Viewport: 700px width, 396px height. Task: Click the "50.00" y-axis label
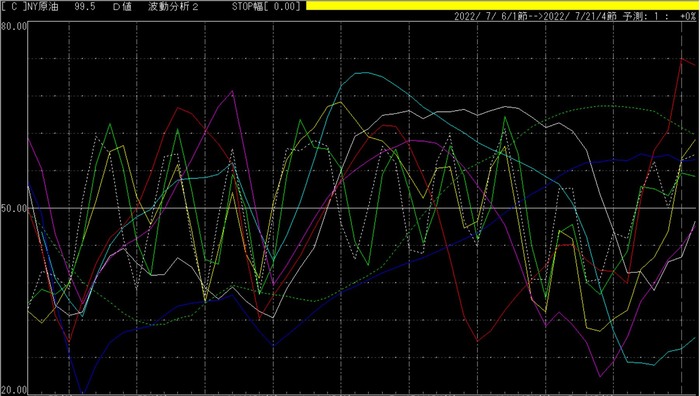(x=14, y=208)
